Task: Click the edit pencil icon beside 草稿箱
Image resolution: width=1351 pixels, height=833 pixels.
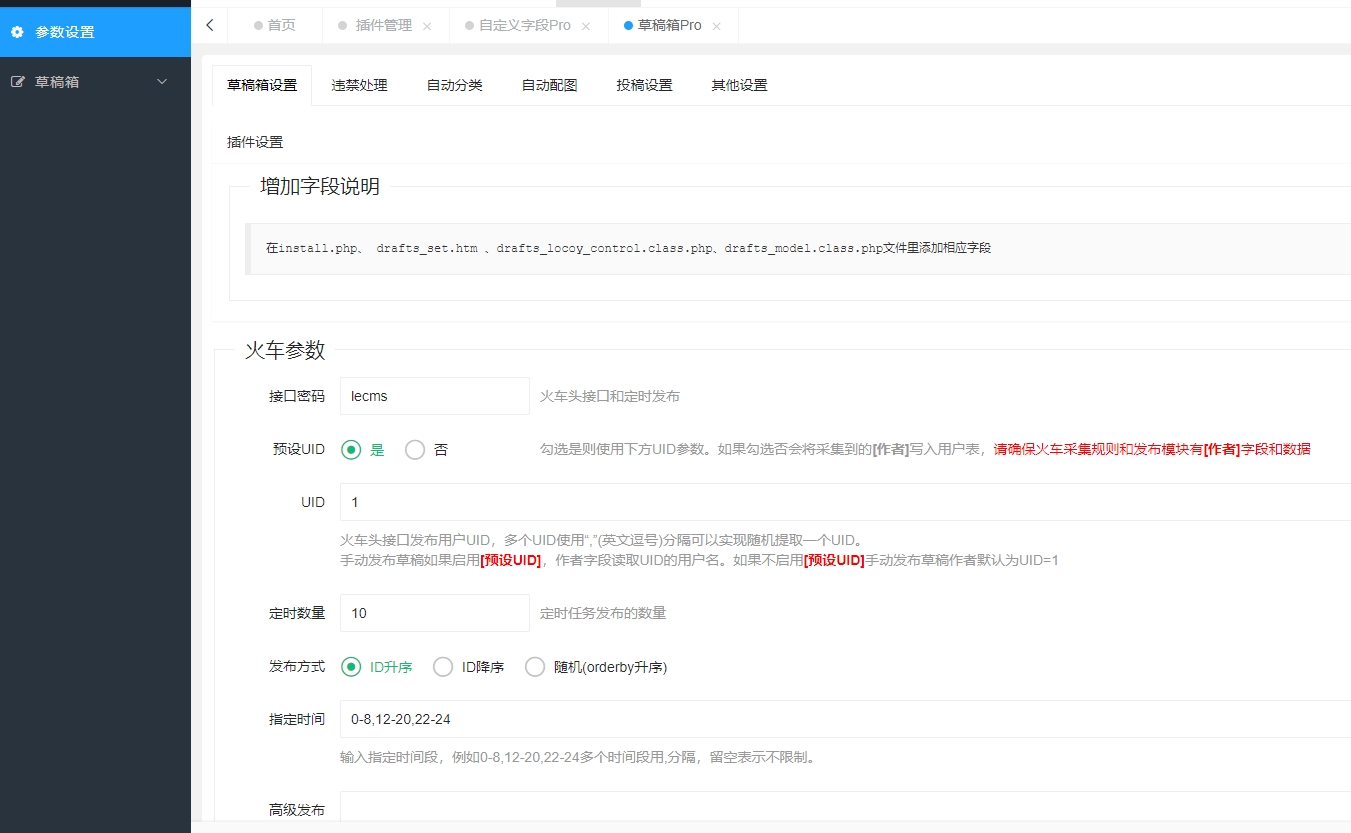Action: (x=17, y=82)
